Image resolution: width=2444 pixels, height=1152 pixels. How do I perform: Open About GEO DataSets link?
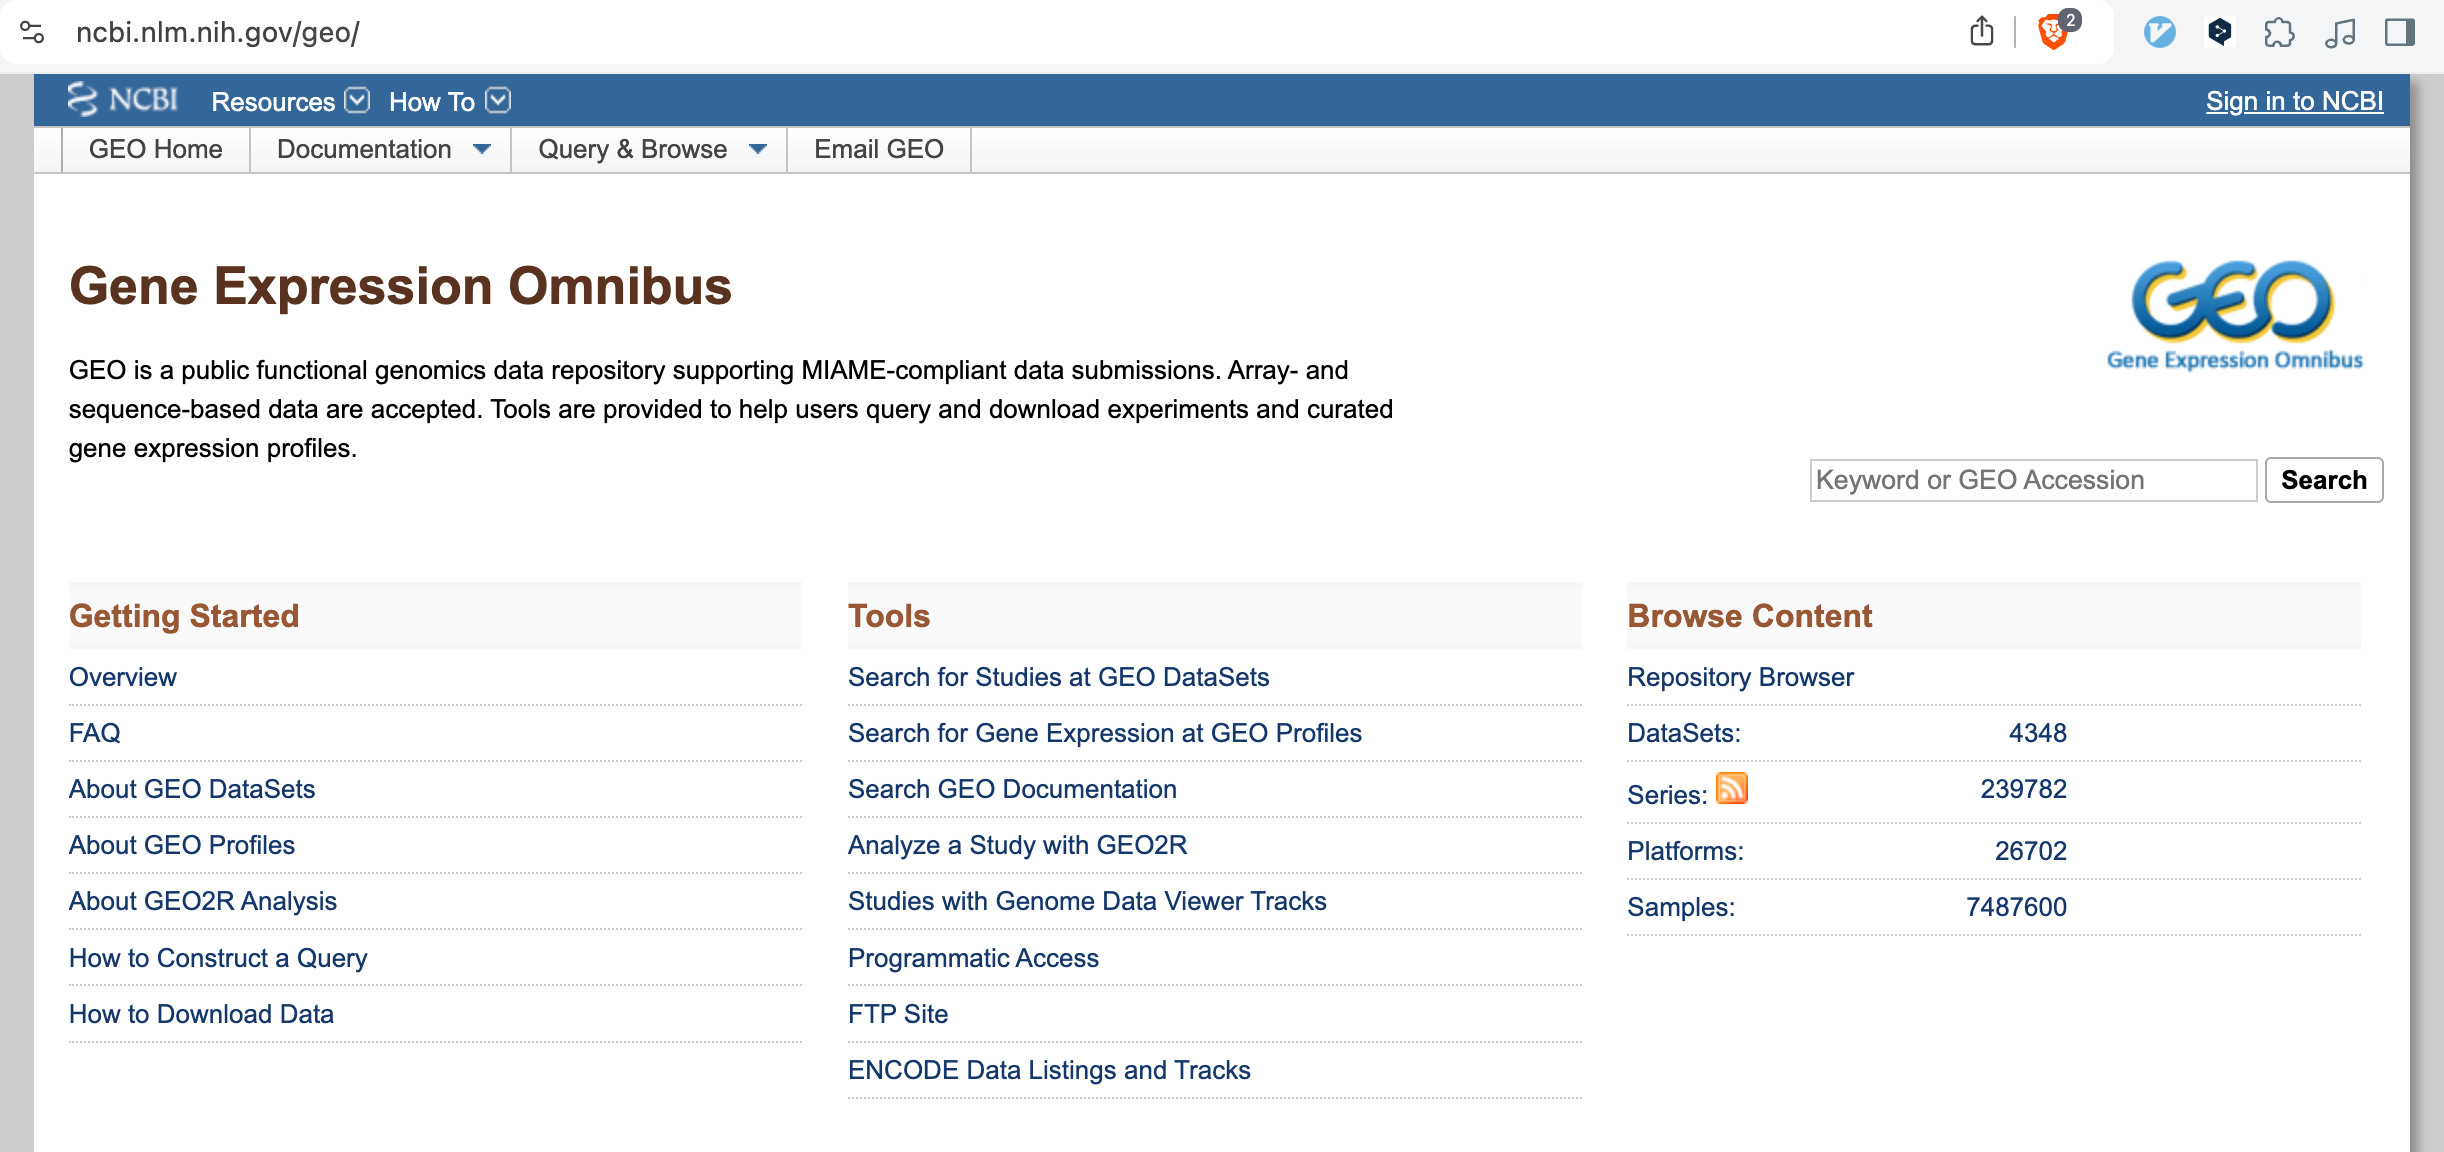tap(192, 789)
